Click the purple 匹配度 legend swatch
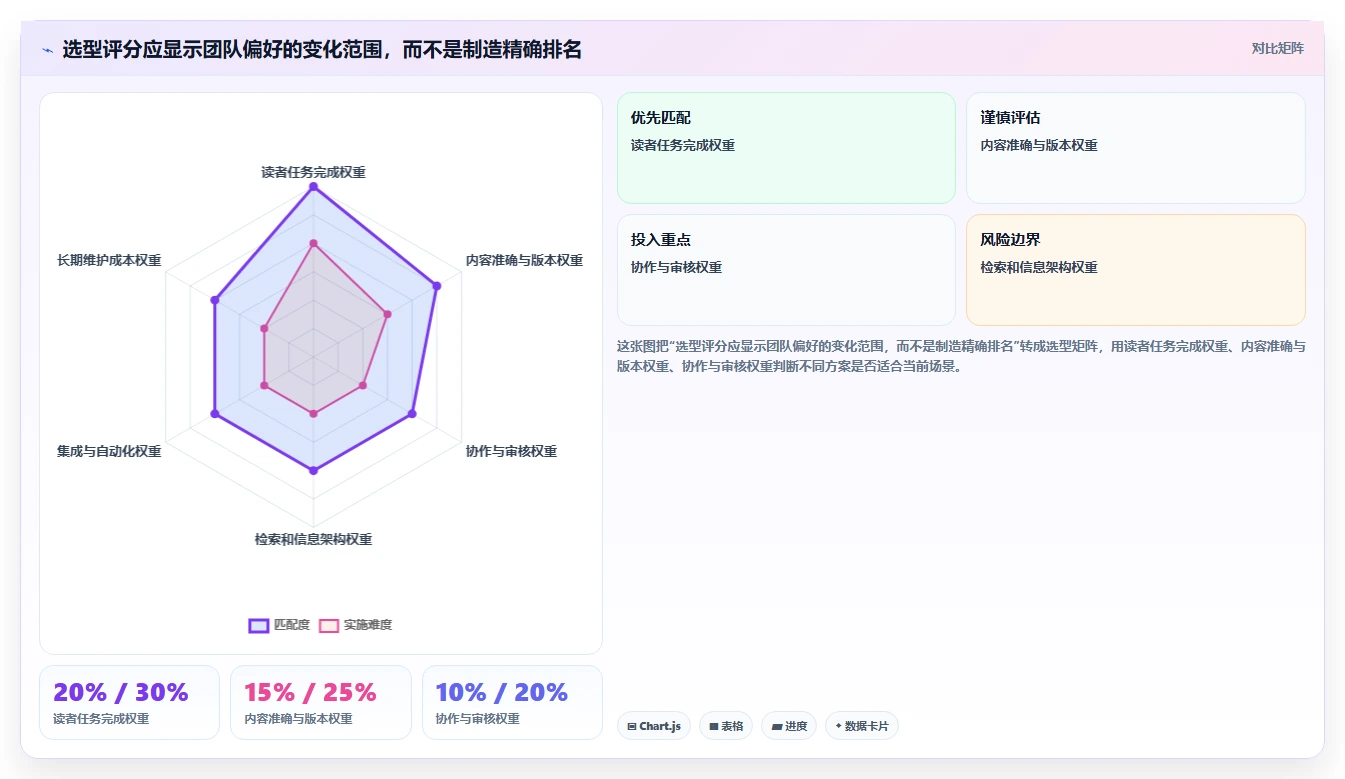 point(258,625)
